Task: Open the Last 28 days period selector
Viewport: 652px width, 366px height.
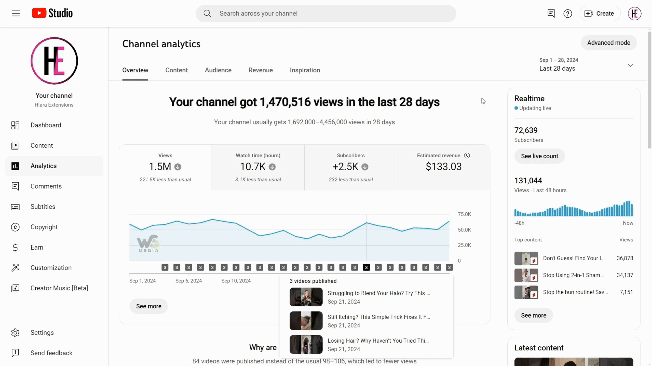Action: [x=587, y=65]
